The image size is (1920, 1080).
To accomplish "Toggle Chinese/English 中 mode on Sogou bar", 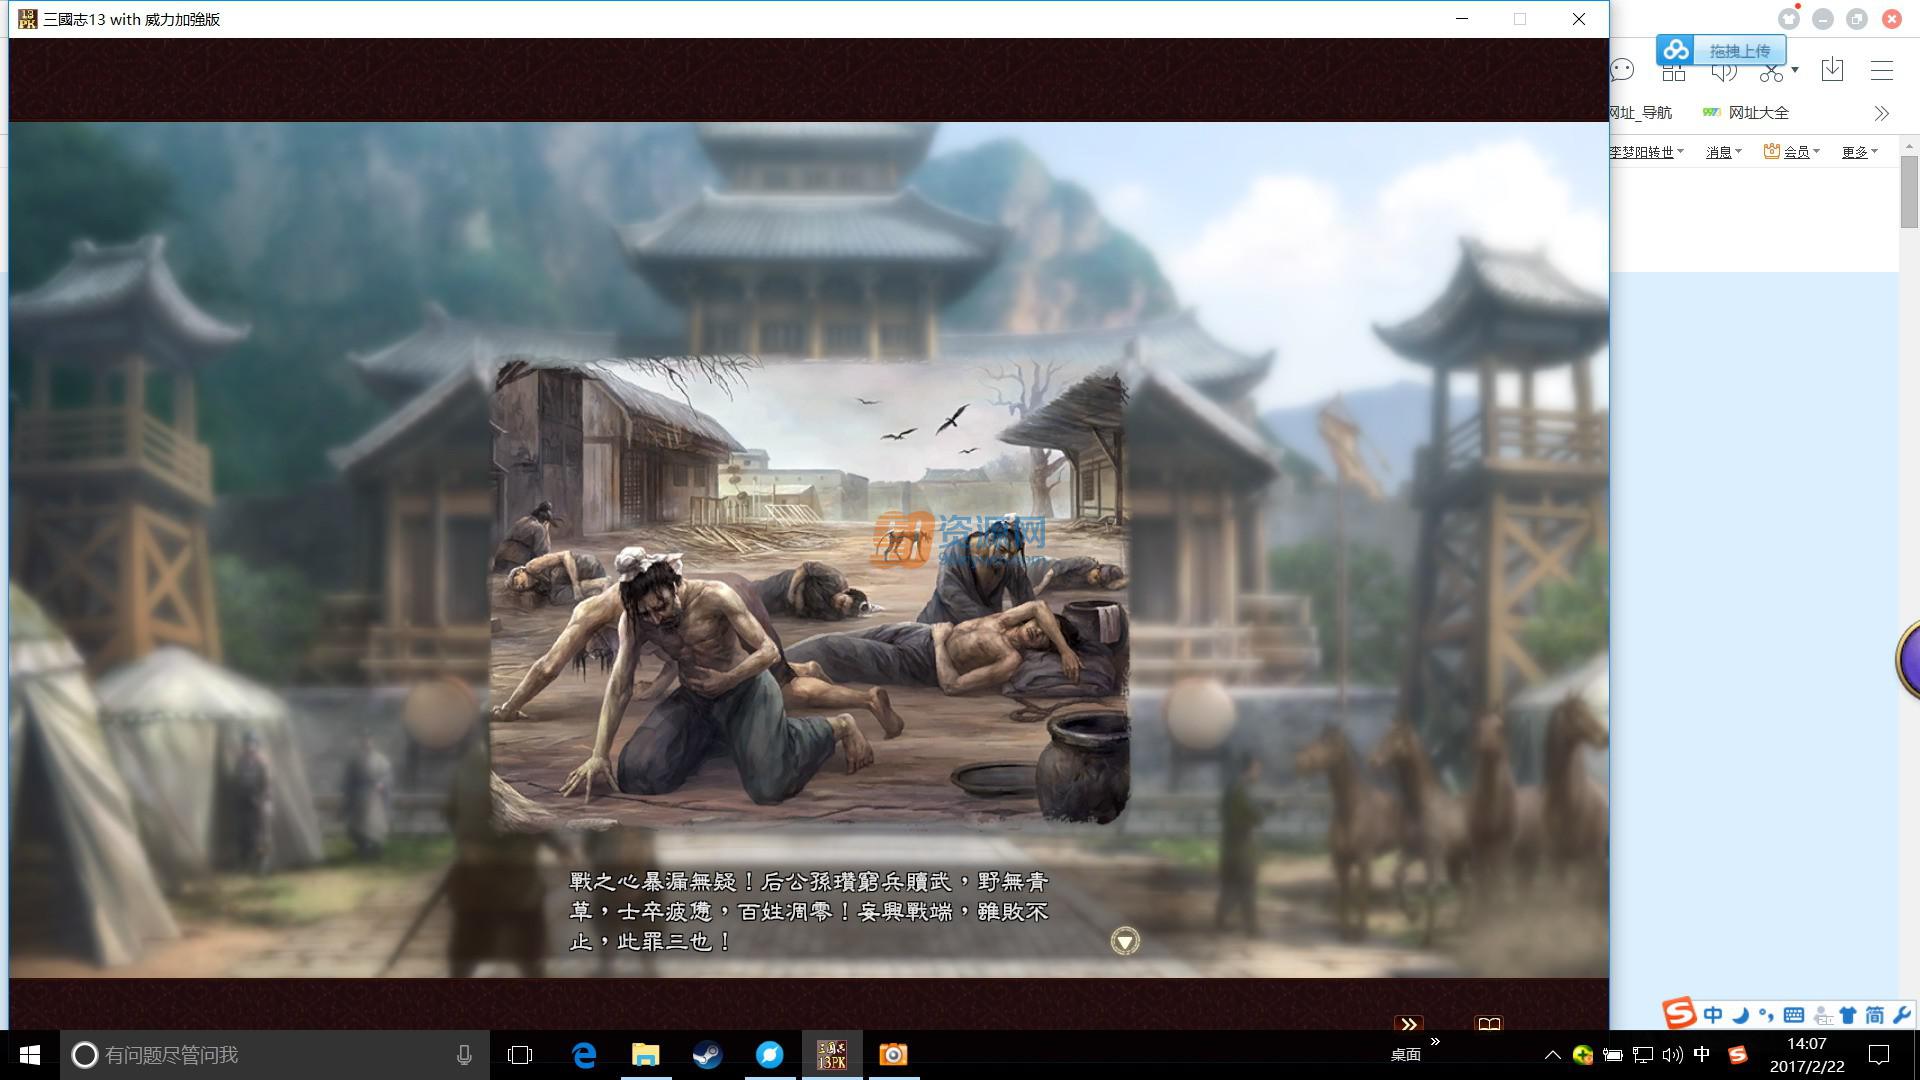I will [x=1713, y=1015].
